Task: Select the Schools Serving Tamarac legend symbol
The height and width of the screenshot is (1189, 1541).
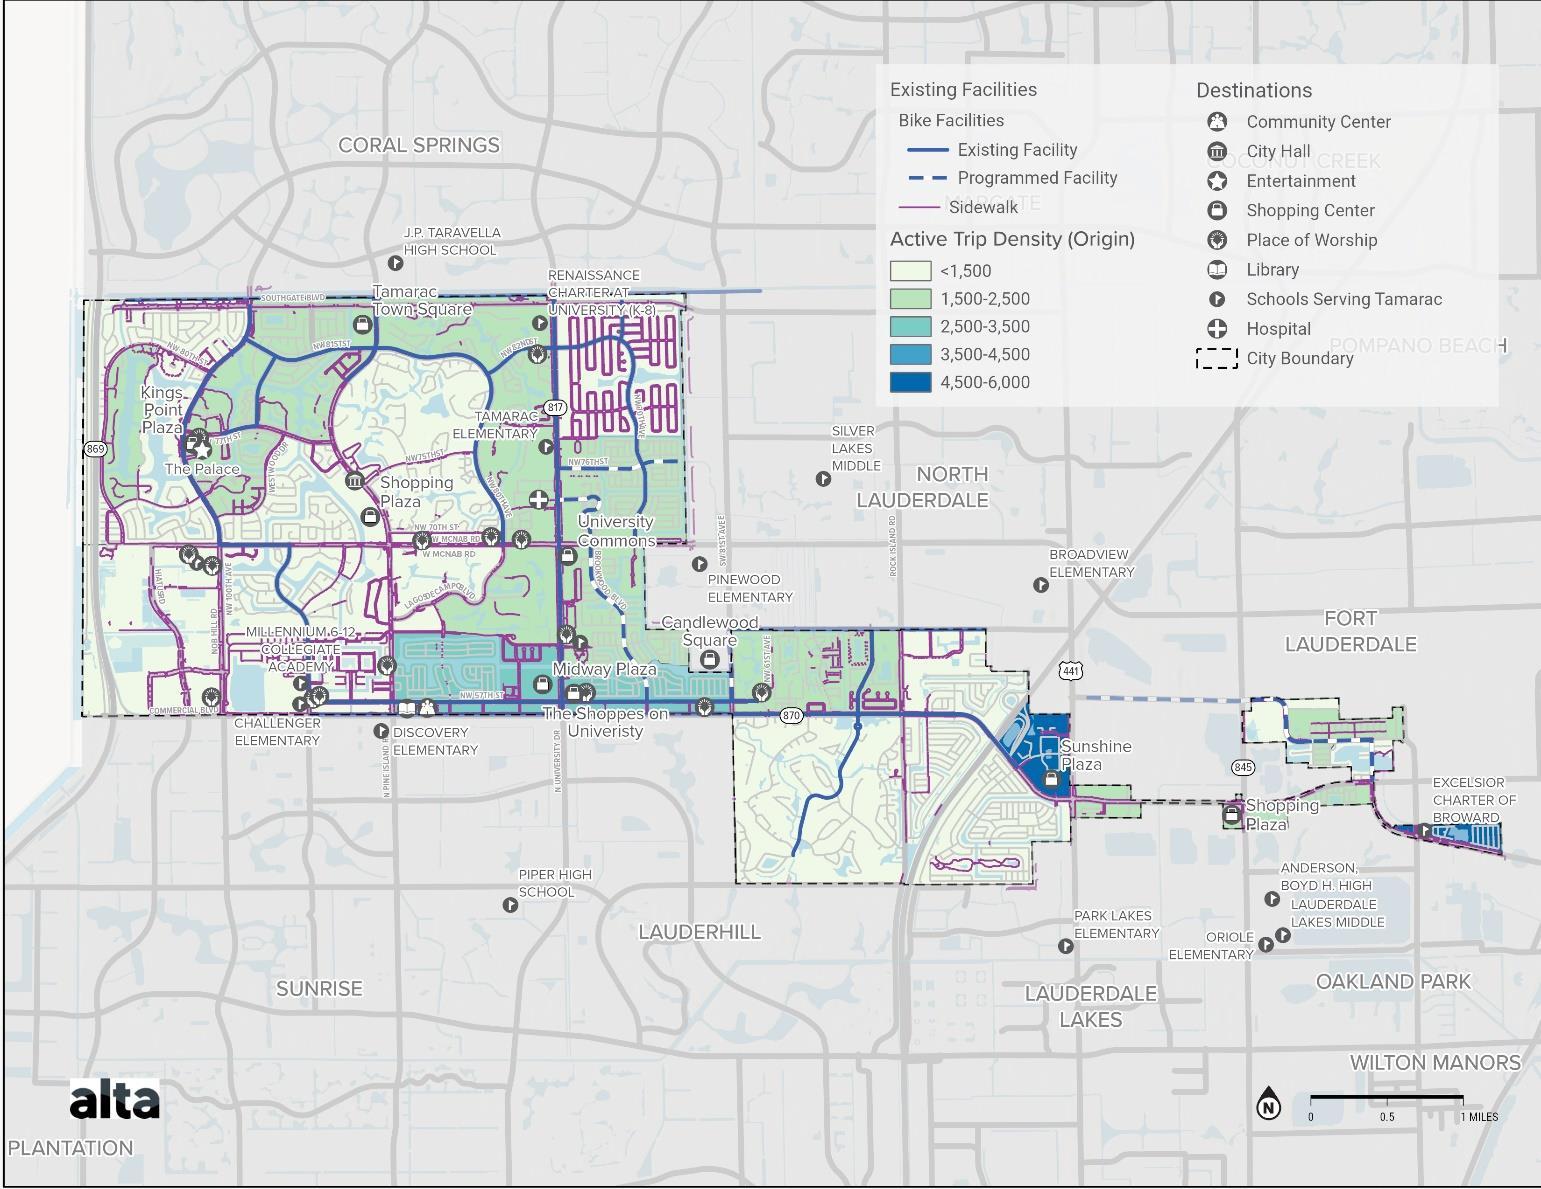Action: point(1217,299)
